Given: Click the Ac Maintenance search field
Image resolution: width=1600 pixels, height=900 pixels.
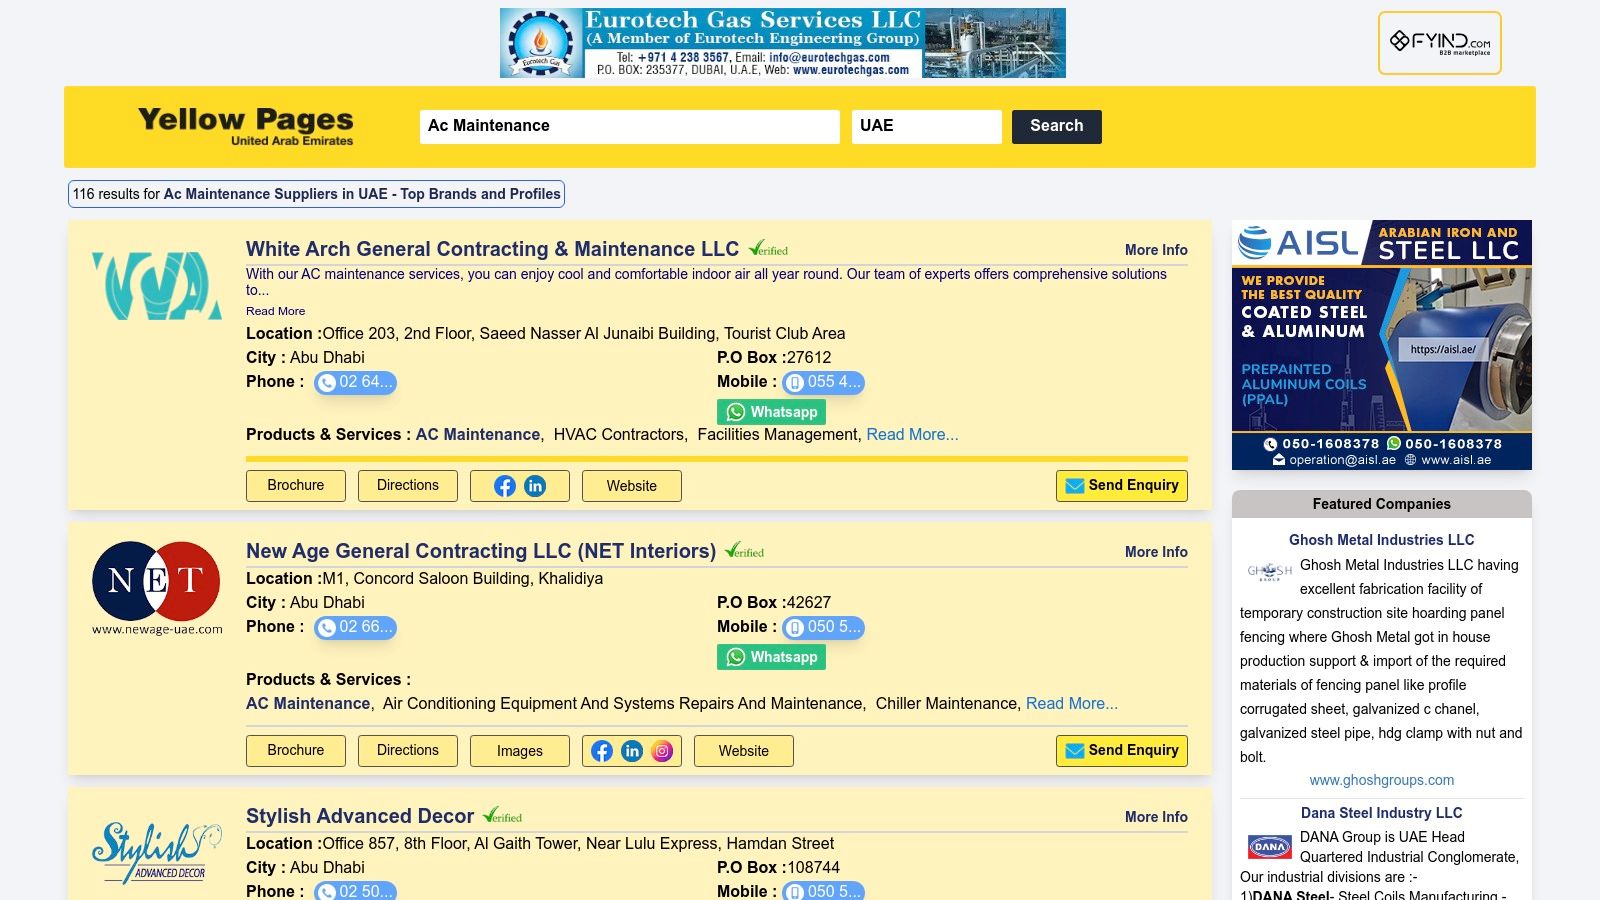Looking at the screenshot, I should pyautogui.click(x=628, y=126).
